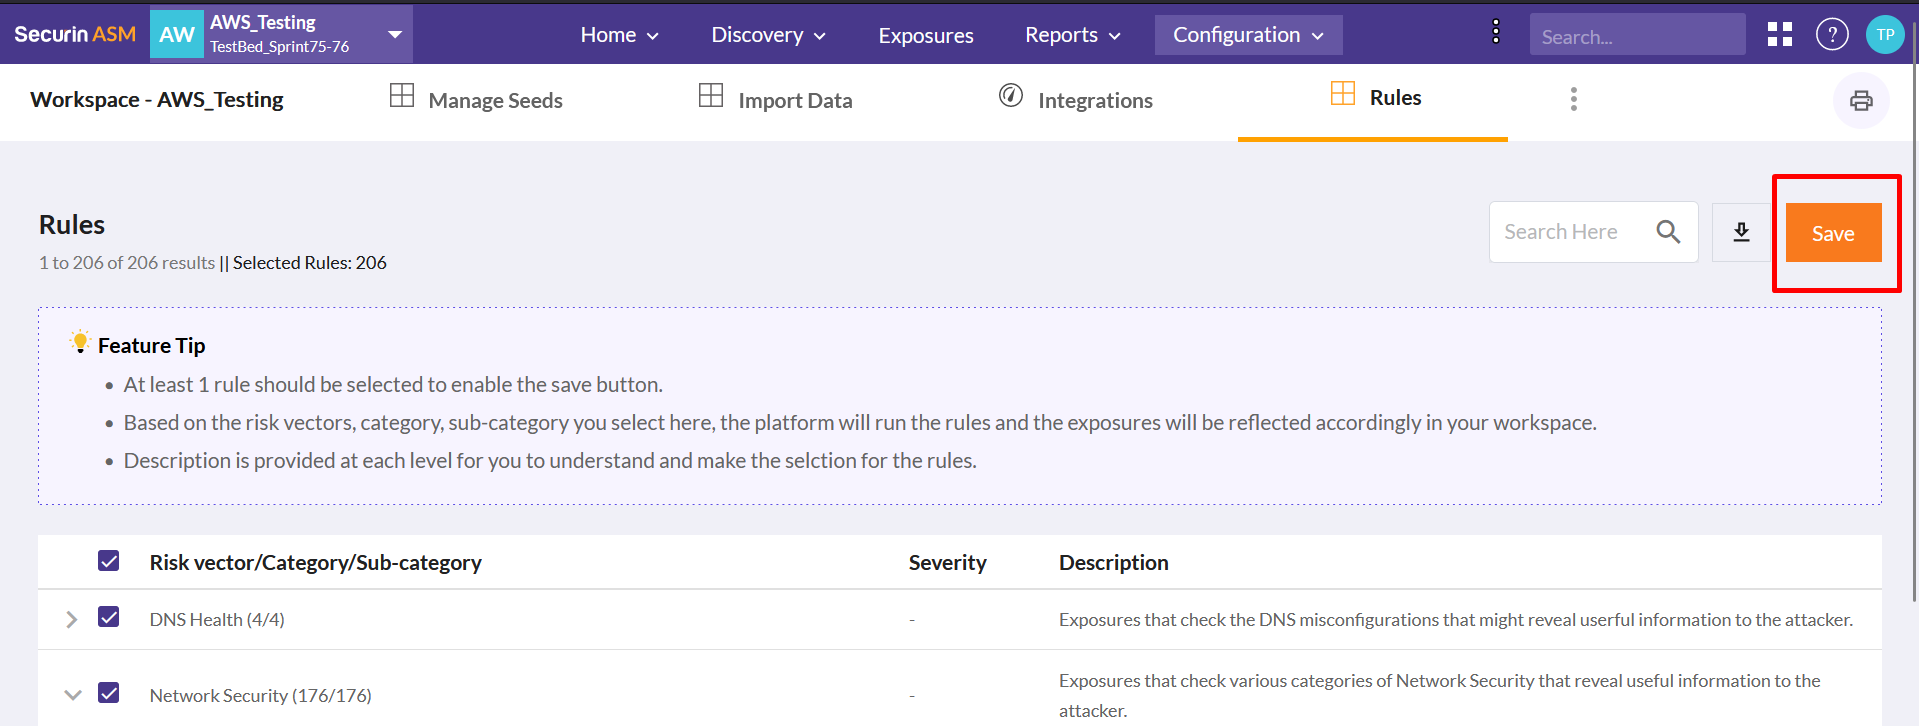1919x726 pixels.
Task: Click the Severity column header
Action: [x=947, y=563]
